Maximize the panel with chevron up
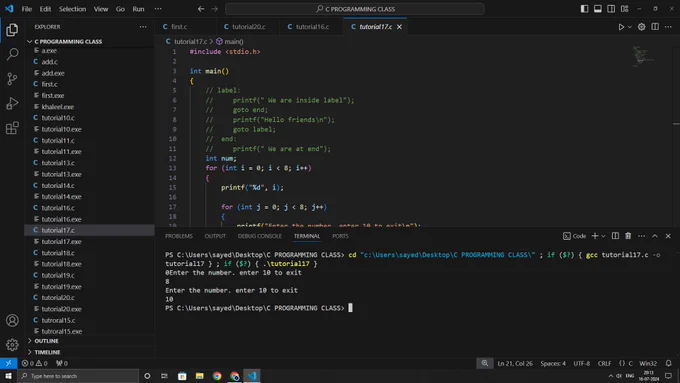 (x=655, y=236)
